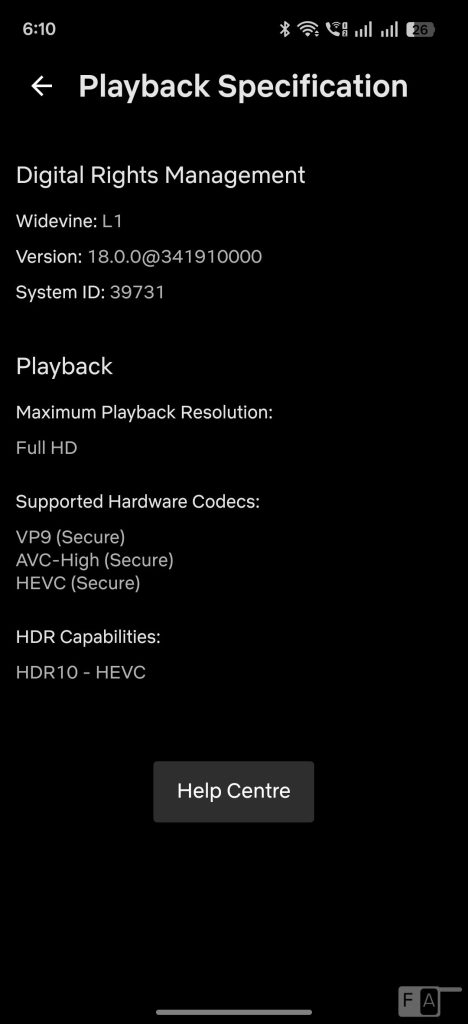Tap the first SIM signal bars icon
Viewport: 468px width, 1024px height.
364,29
